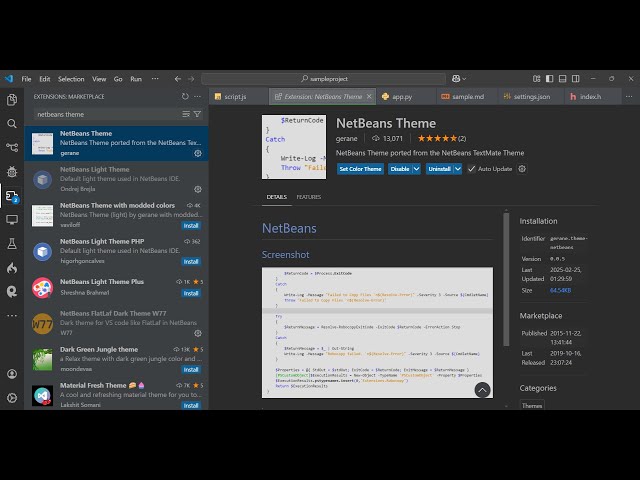Click the Set Color Theme button
640x480 pixels.
[360, 169]
